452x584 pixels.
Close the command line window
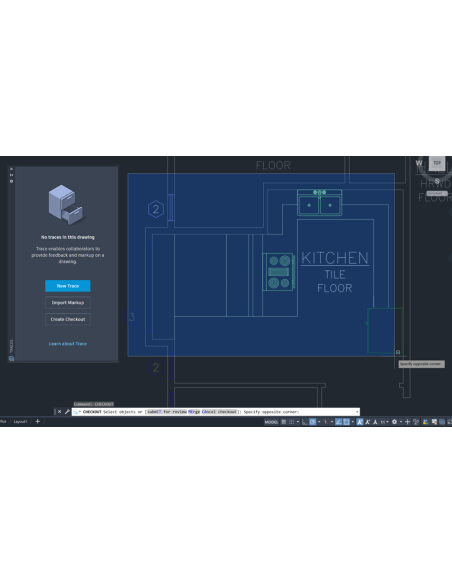[x=59, y=412]
